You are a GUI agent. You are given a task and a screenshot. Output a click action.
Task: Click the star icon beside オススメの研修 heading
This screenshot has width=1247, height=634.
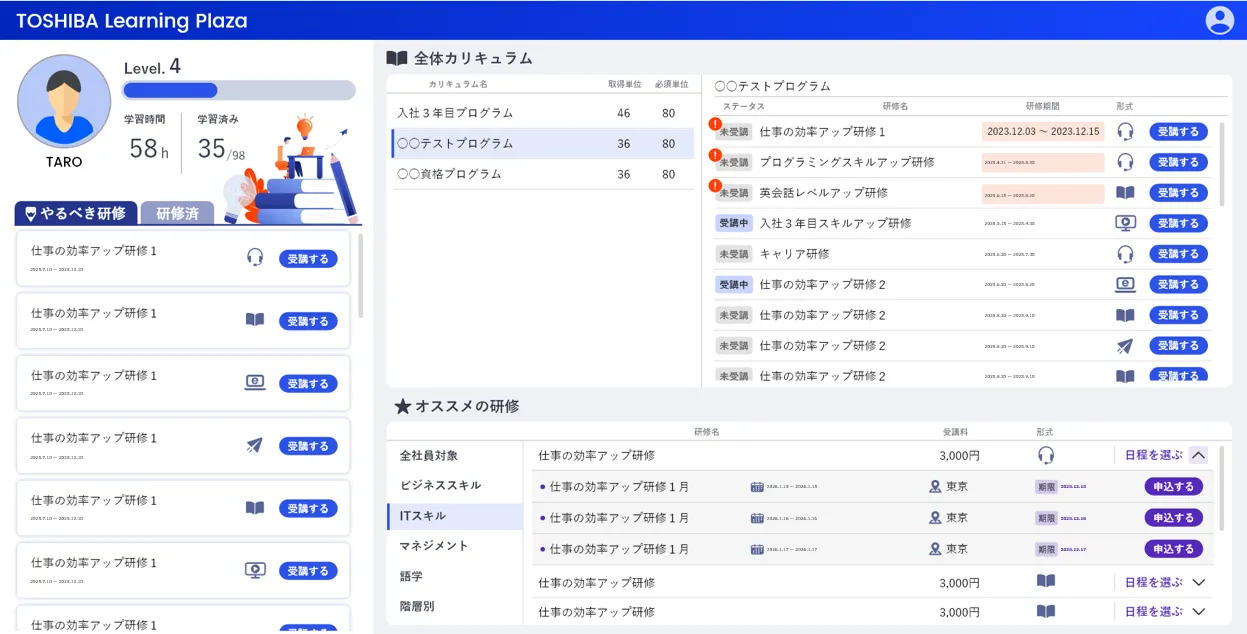coord(402,406)
